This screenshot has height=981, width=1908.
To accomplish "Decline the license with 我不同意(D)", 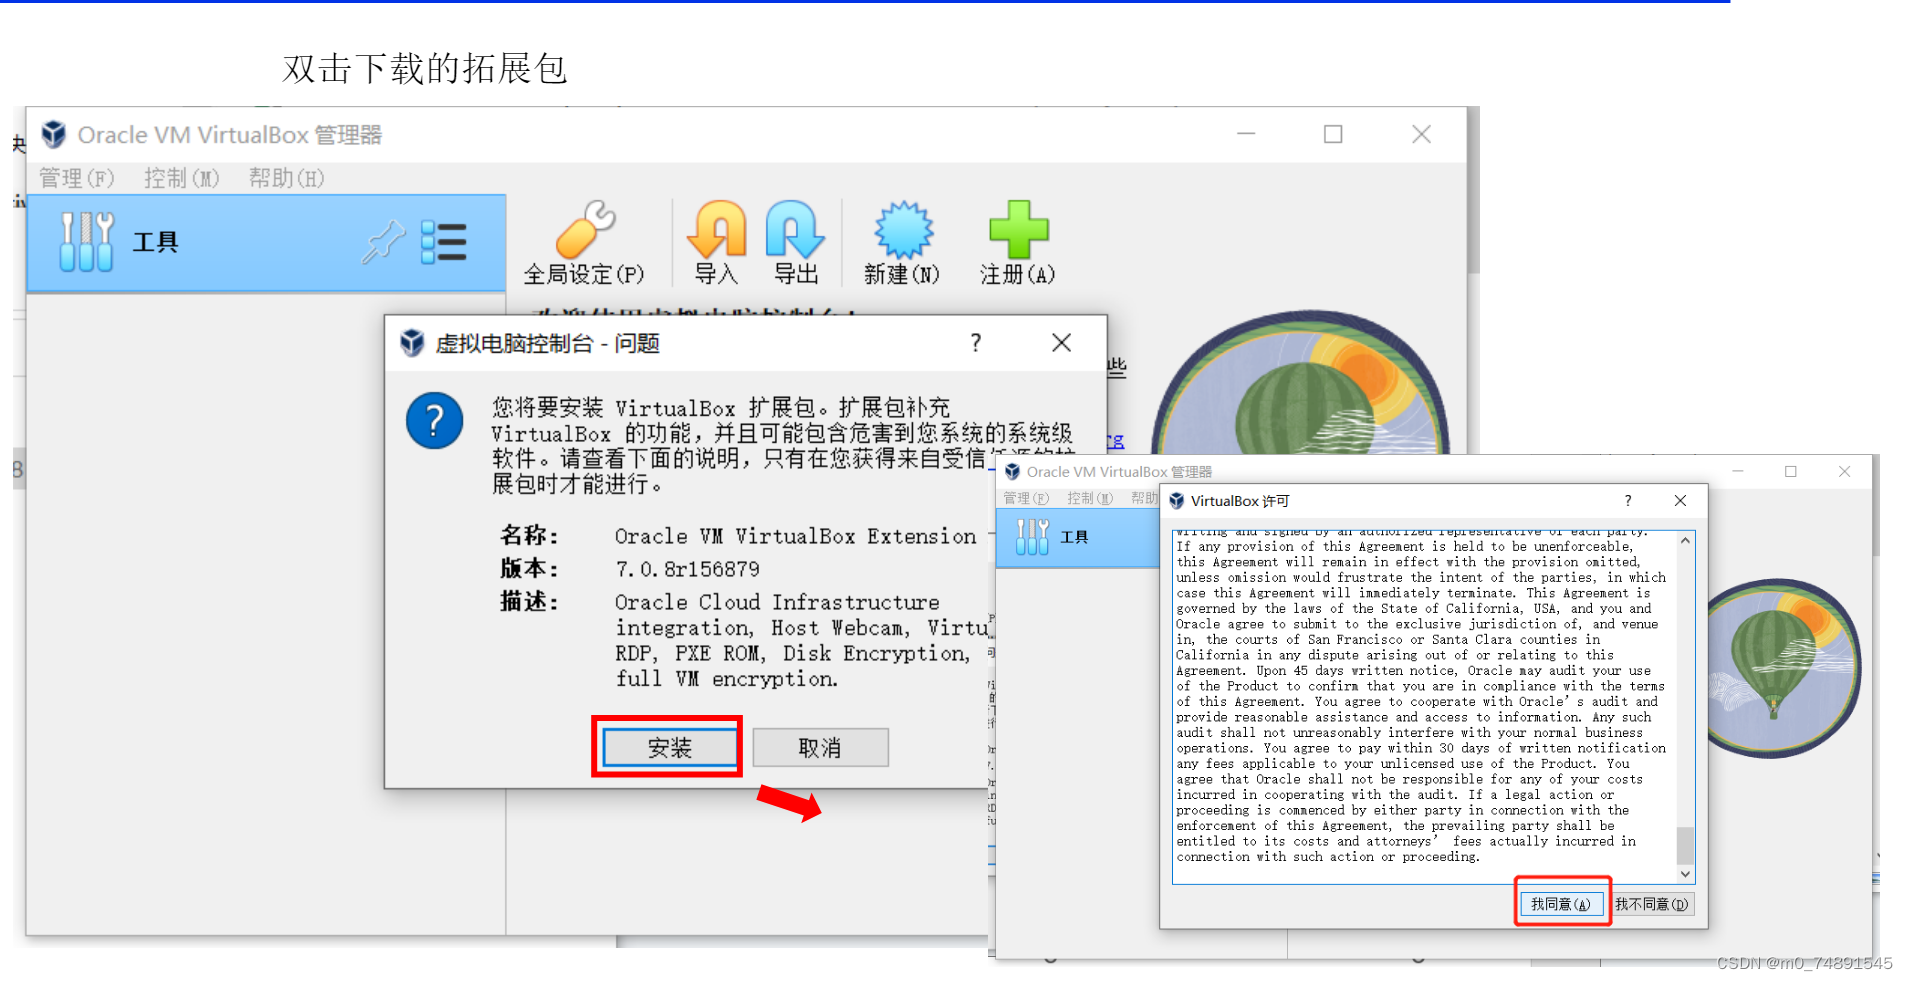I will [1652, 903].
